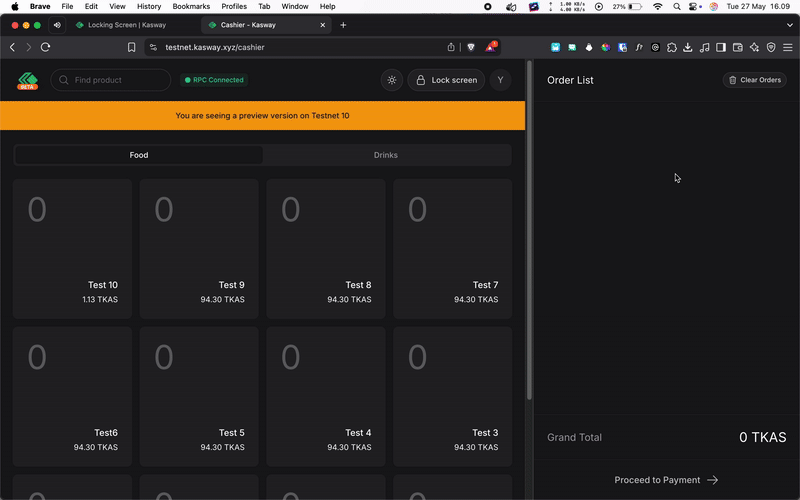The height and width of the screenshot is (500, 800).
Task: Open Brave Rewards triangle icon
Action: tap(490, 47)
